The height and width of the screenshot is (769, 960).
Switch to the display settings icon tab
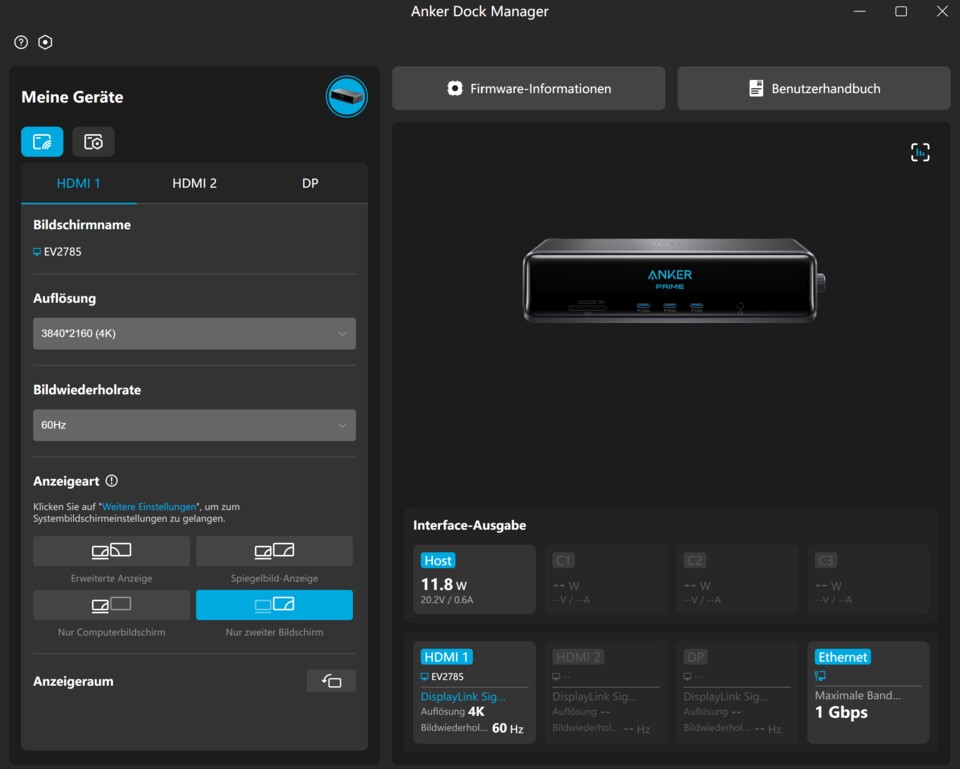point(42,142)
